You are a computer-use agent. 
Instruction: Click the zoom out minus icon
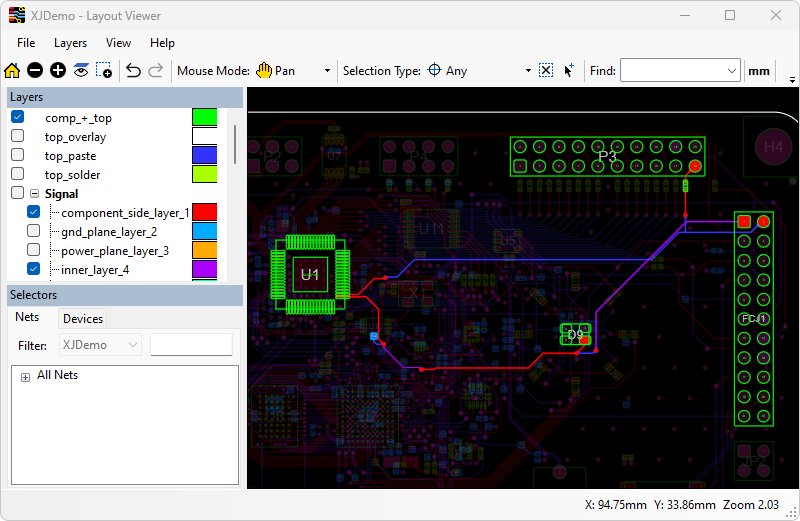click(35, 71)
